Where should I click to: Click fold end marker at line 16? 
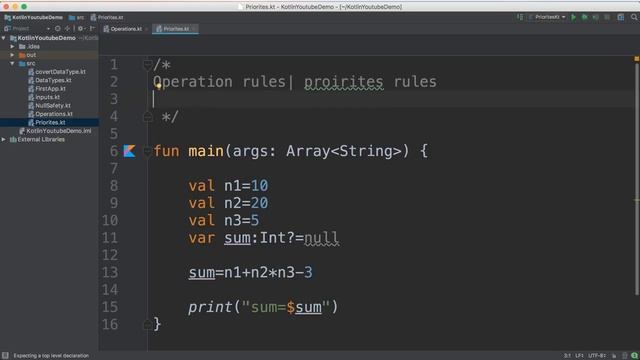(x=147, y=324)
